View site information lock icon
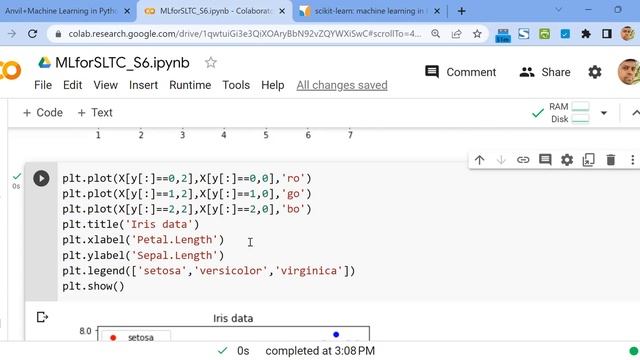Viewport: 640px width, 360px height. [58, 34]
